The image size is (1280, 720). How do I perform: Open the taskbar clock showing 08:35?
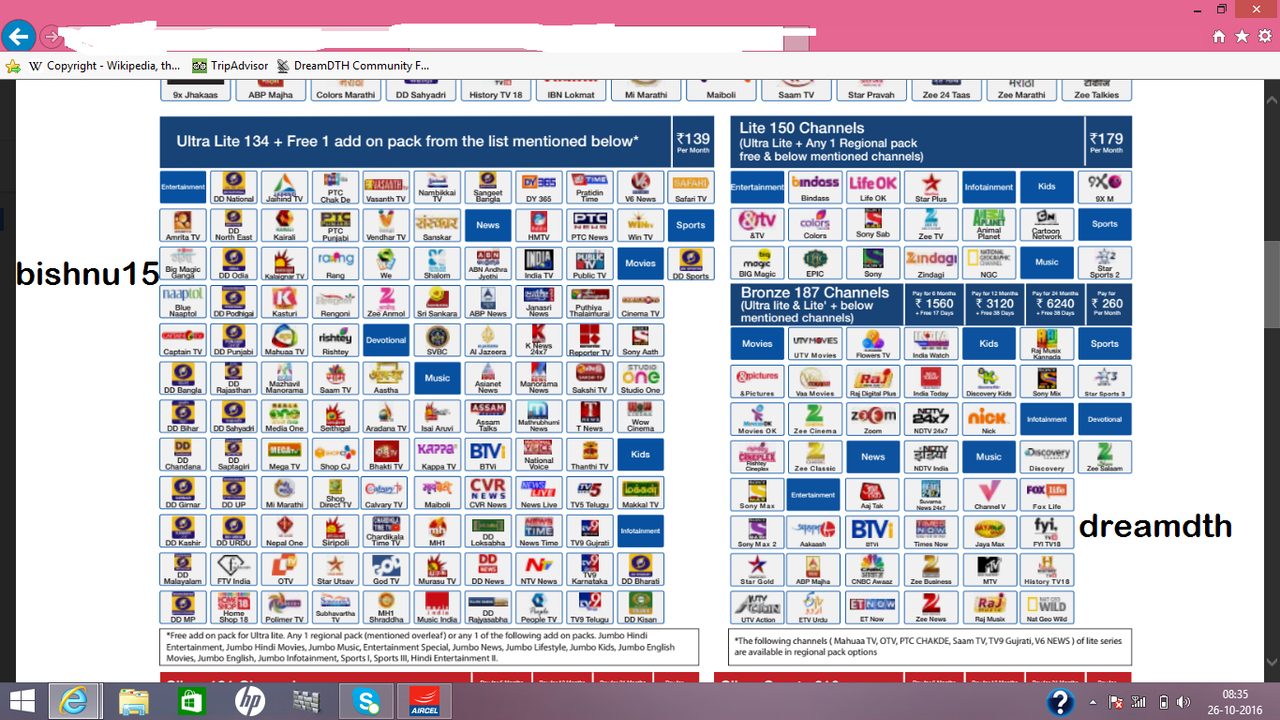coord(1235,700)
